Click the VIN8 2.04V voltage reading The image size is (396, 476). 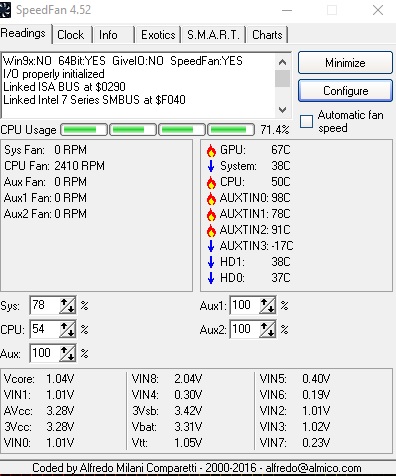[x=167, y=379]
